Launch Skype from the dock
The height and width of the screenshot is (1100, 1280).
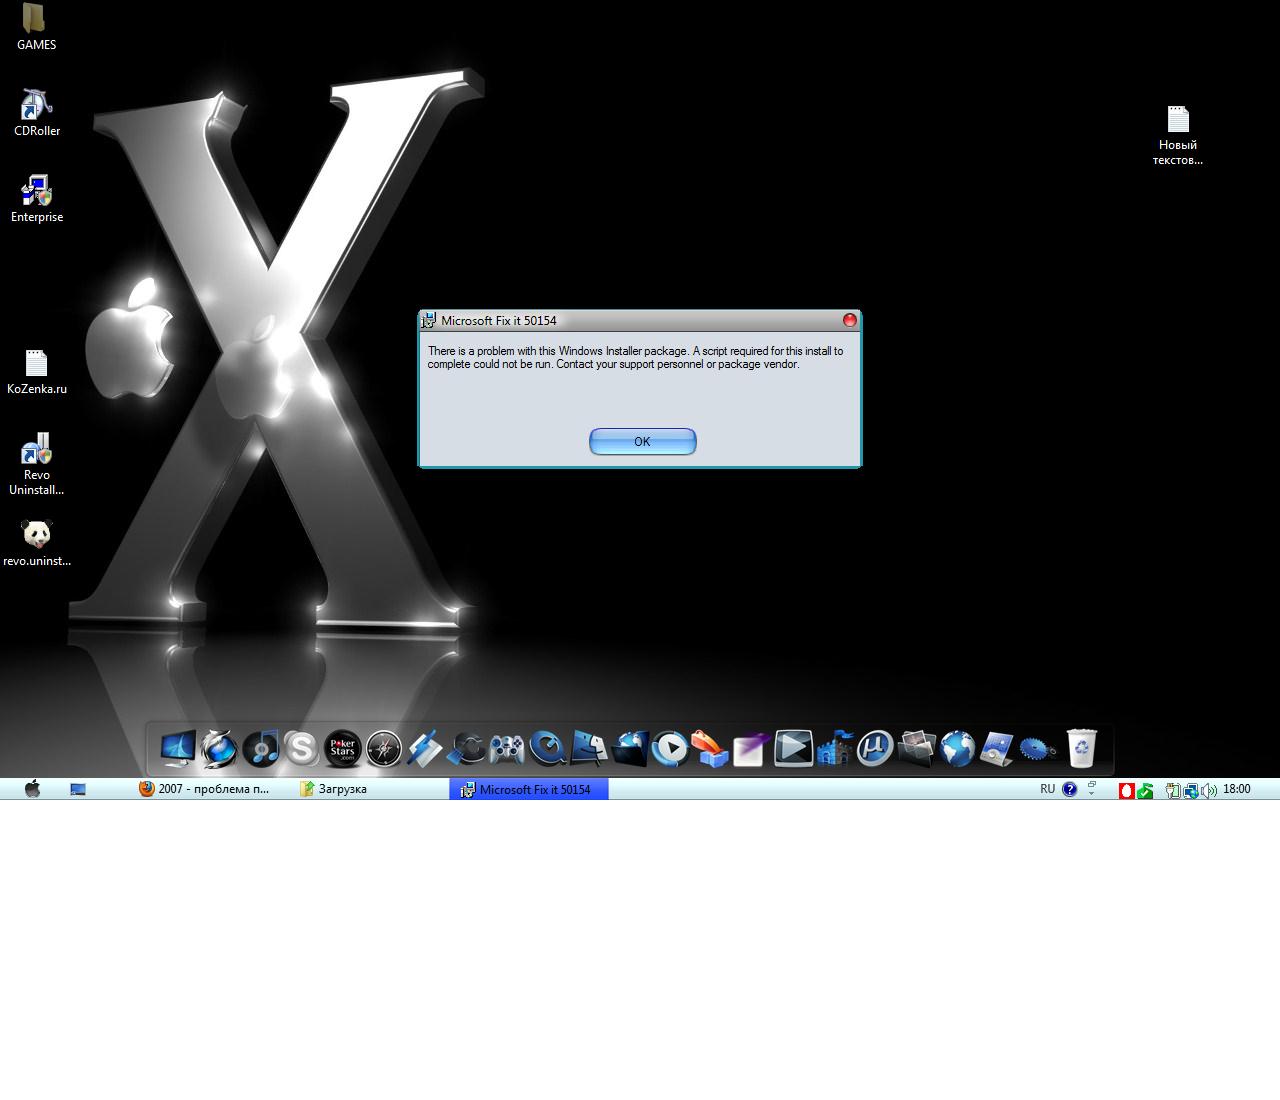tap(301, 748)
